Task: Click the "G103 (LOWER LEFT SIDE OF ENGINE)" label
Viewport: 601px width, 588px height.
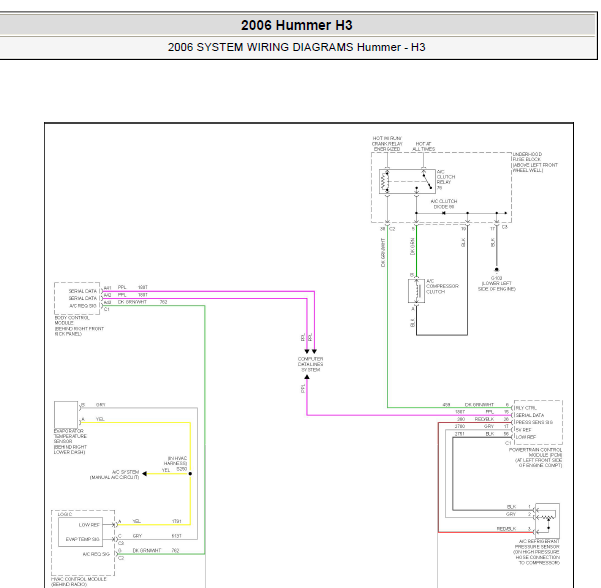Action: pos(496,284)
